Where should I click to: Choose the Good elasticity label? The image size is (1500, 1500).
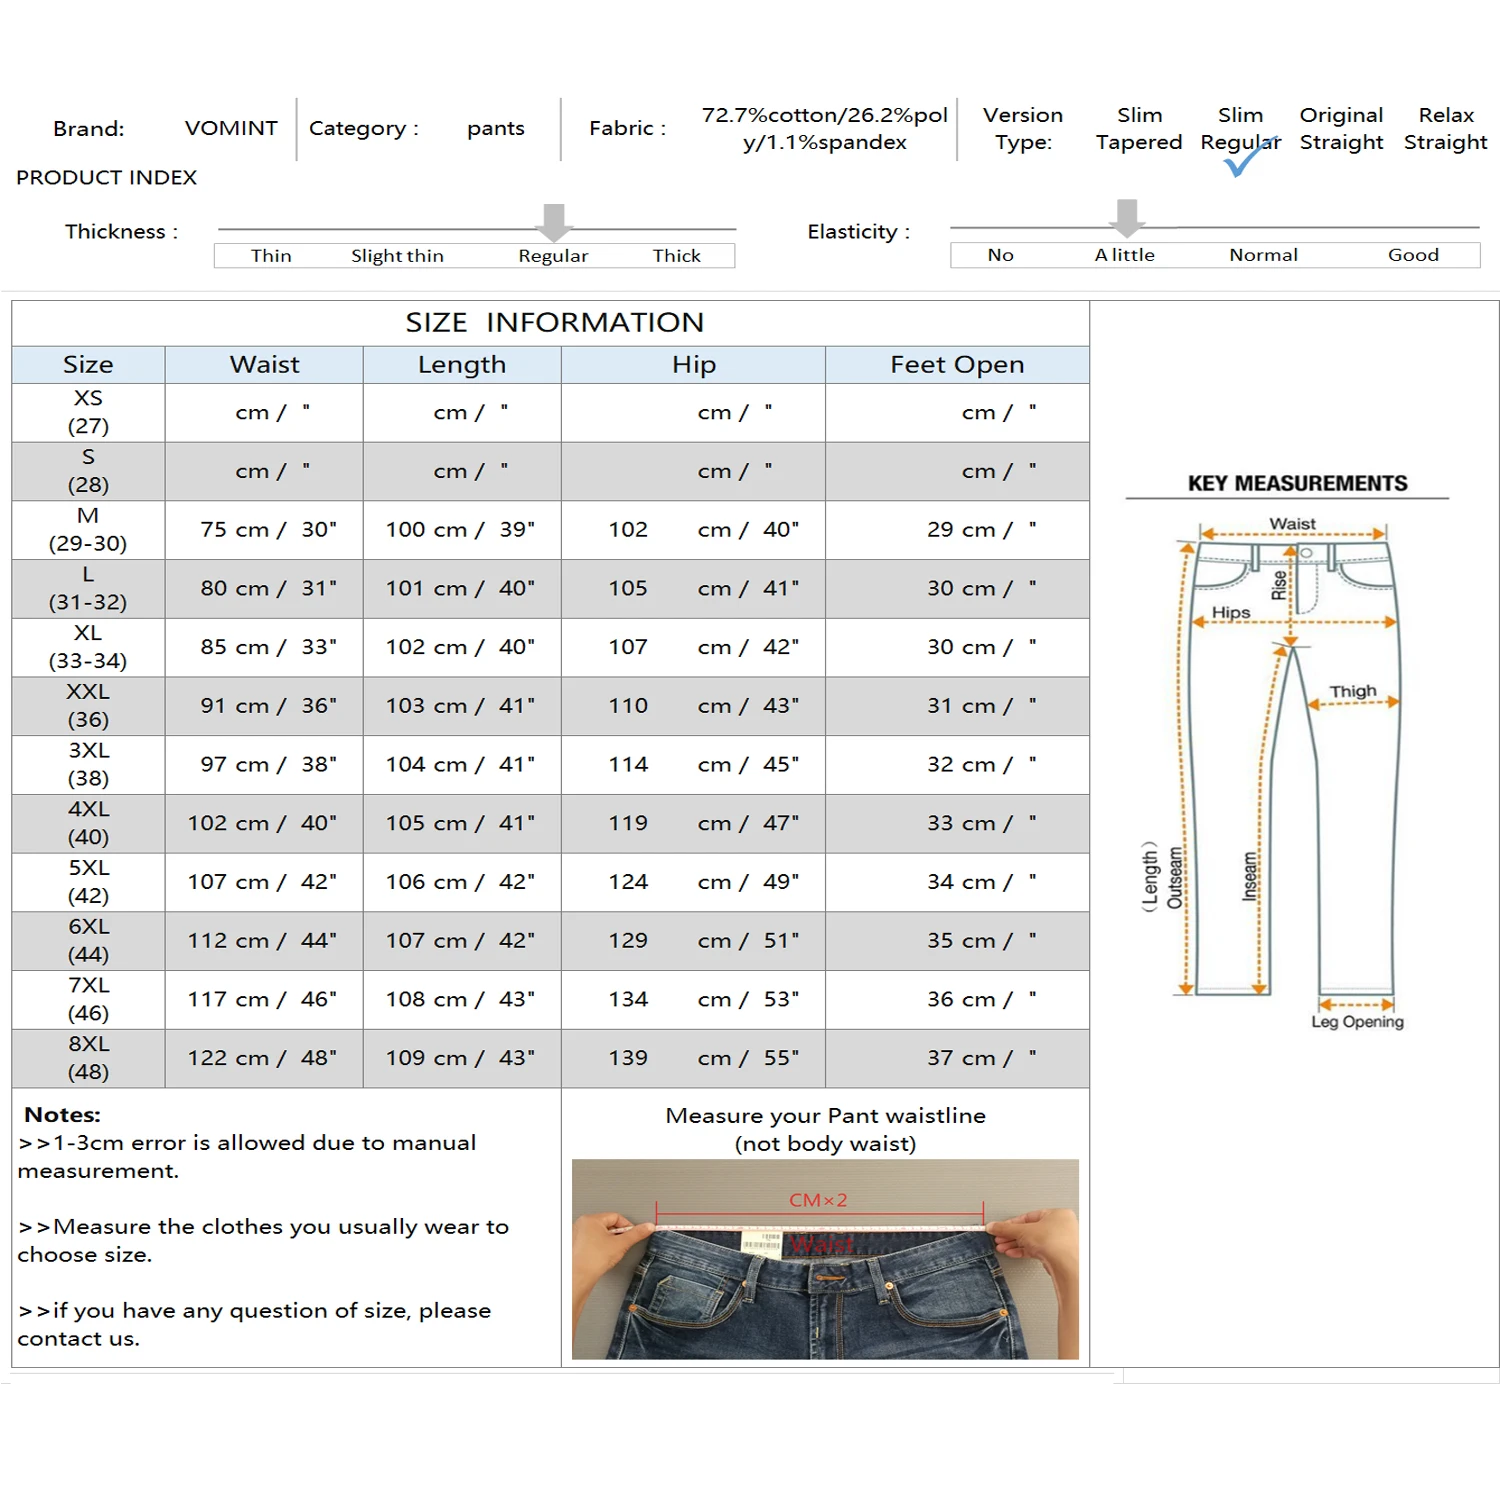pyautogui.click(x=1413, y=255)
